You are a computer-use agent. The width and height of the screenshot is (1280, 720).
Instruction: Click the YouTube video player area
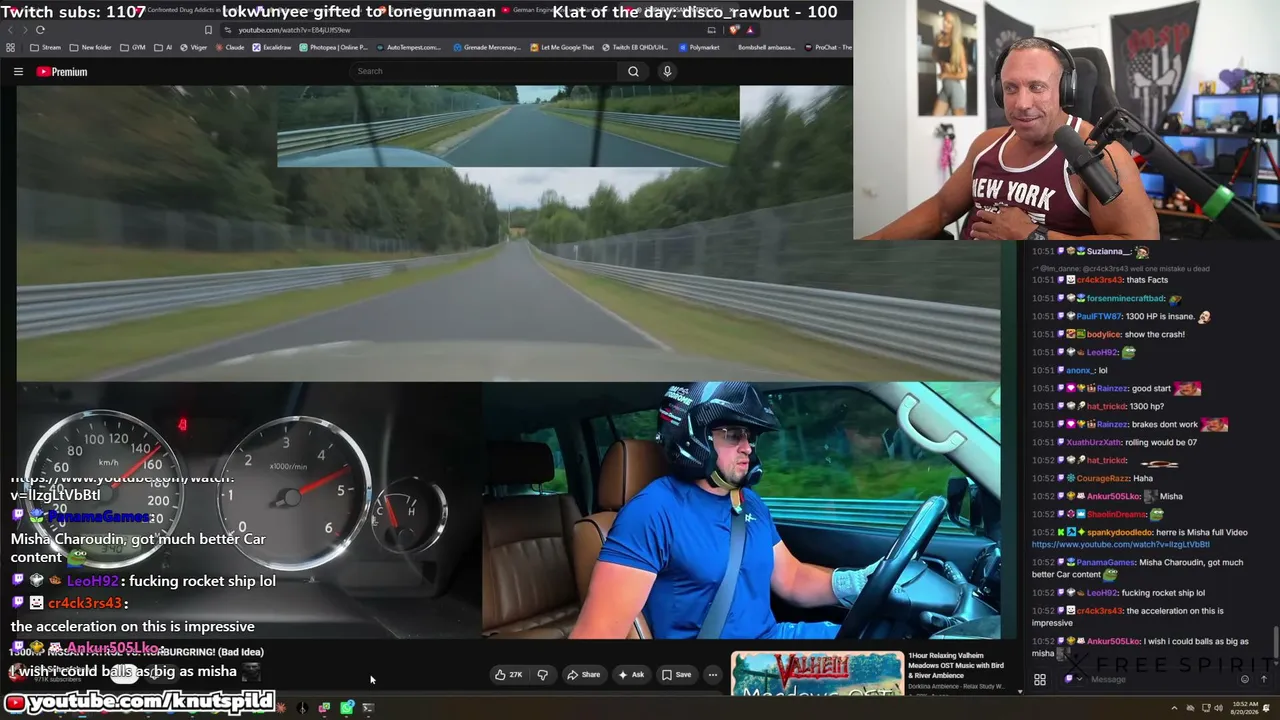click(x=508, y=362)
